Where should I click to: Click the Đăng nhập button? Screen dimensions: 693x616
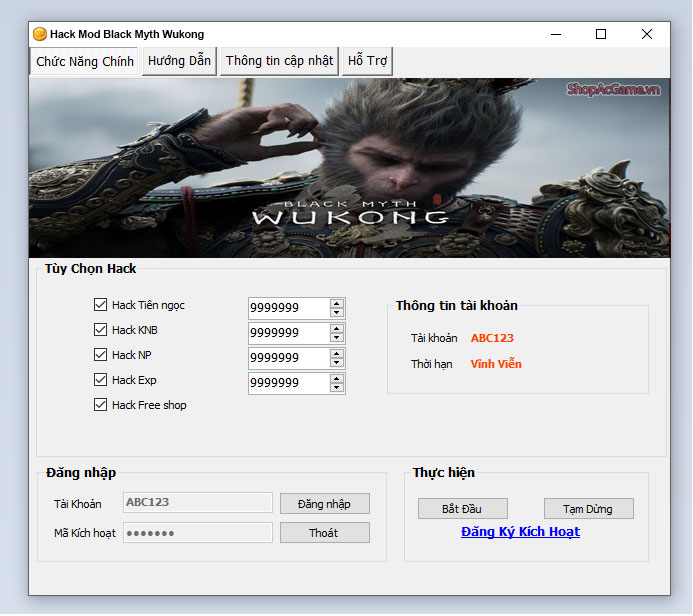click(x=324, y=504)
